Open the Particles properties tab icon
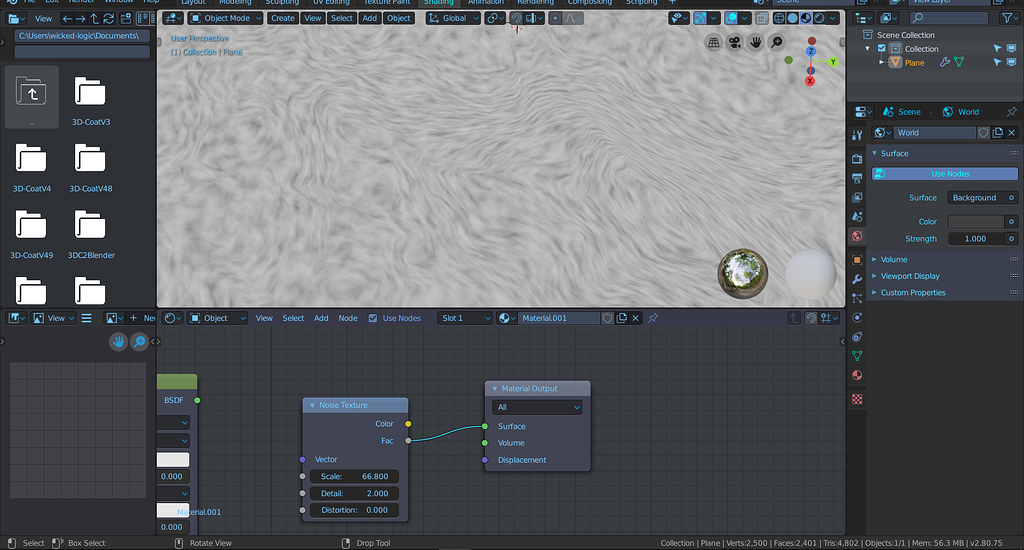The height and width of the screenshot is (550, 1024). click(857, 299)
